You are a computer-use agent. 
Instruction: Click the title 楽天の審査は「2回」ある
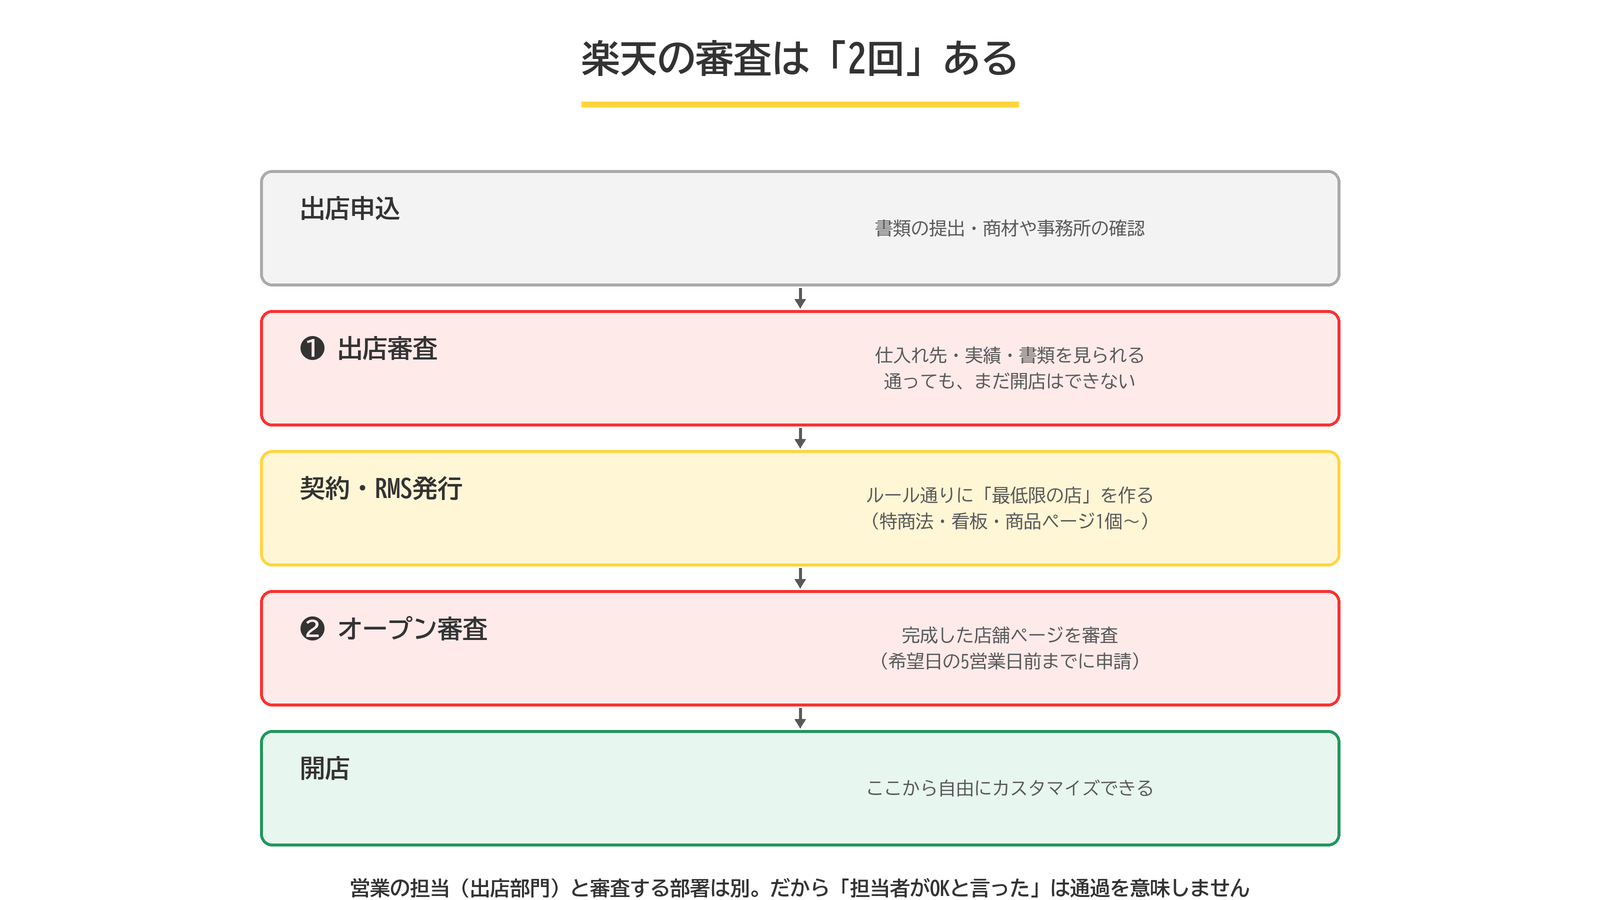[799, 59]
